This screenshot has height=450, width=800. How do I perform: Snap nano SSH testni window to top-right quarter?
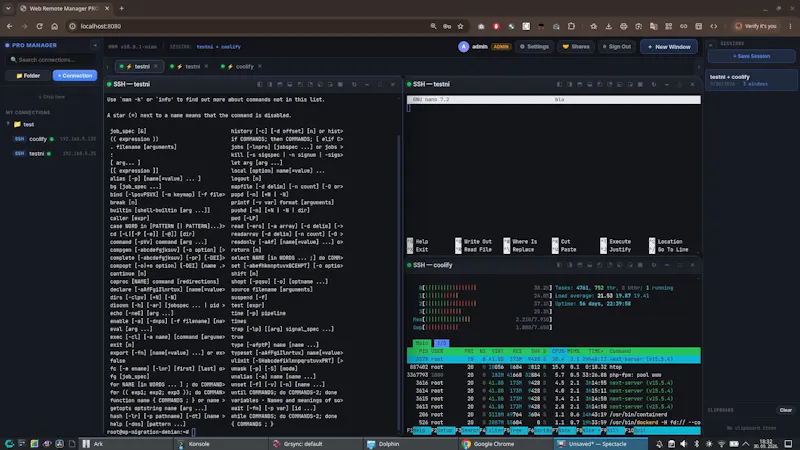(610, 84)
